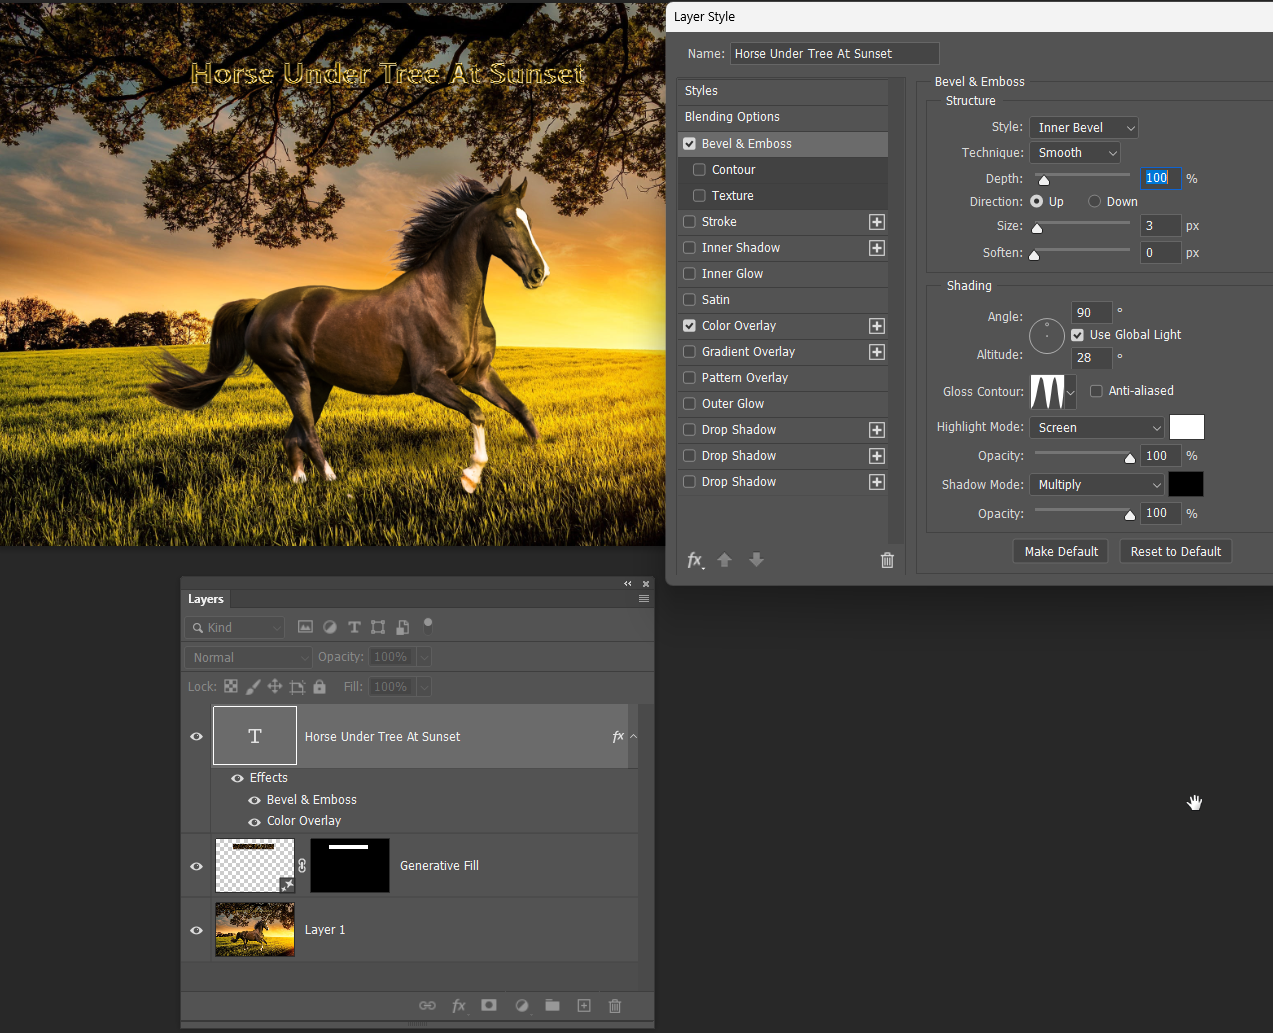
Task: Click the link layers chain icon
Action: click(427, 1005)
